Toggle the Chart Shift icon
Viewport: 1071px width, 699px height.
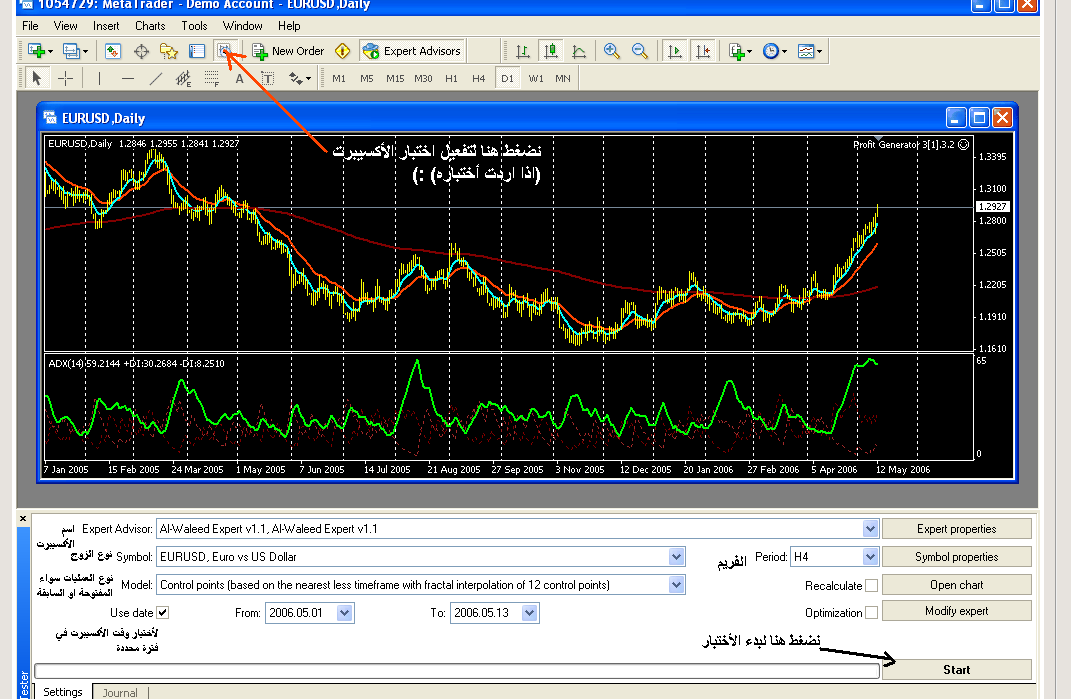tap(703, 51)
